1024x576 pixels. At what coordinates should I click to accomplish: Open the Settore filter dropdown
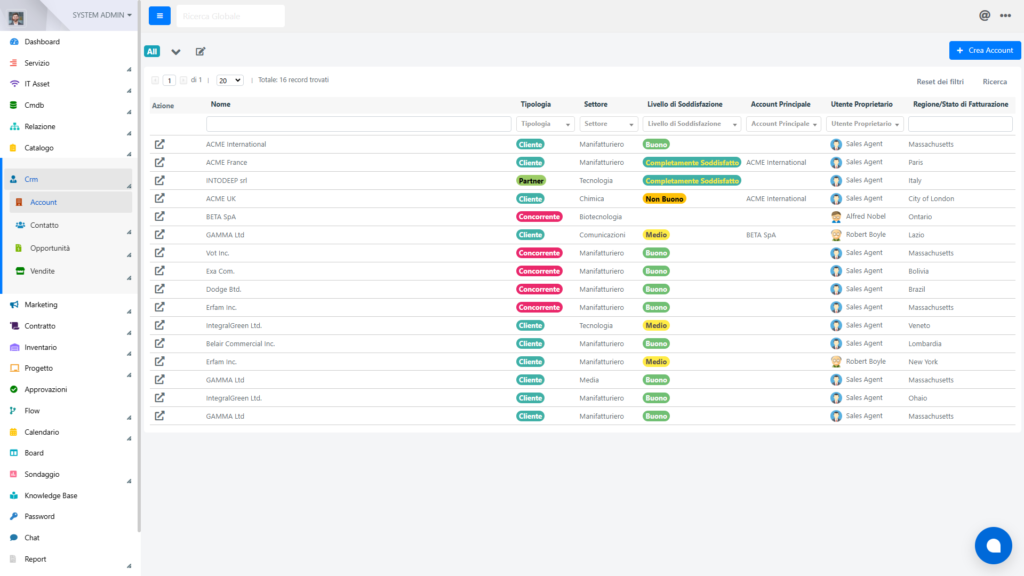point(608,124)
